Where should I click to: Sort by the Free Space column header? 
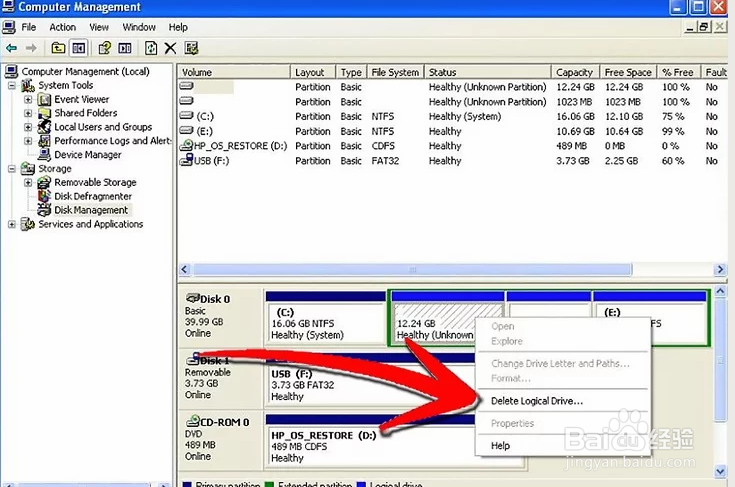click(628, 72)
